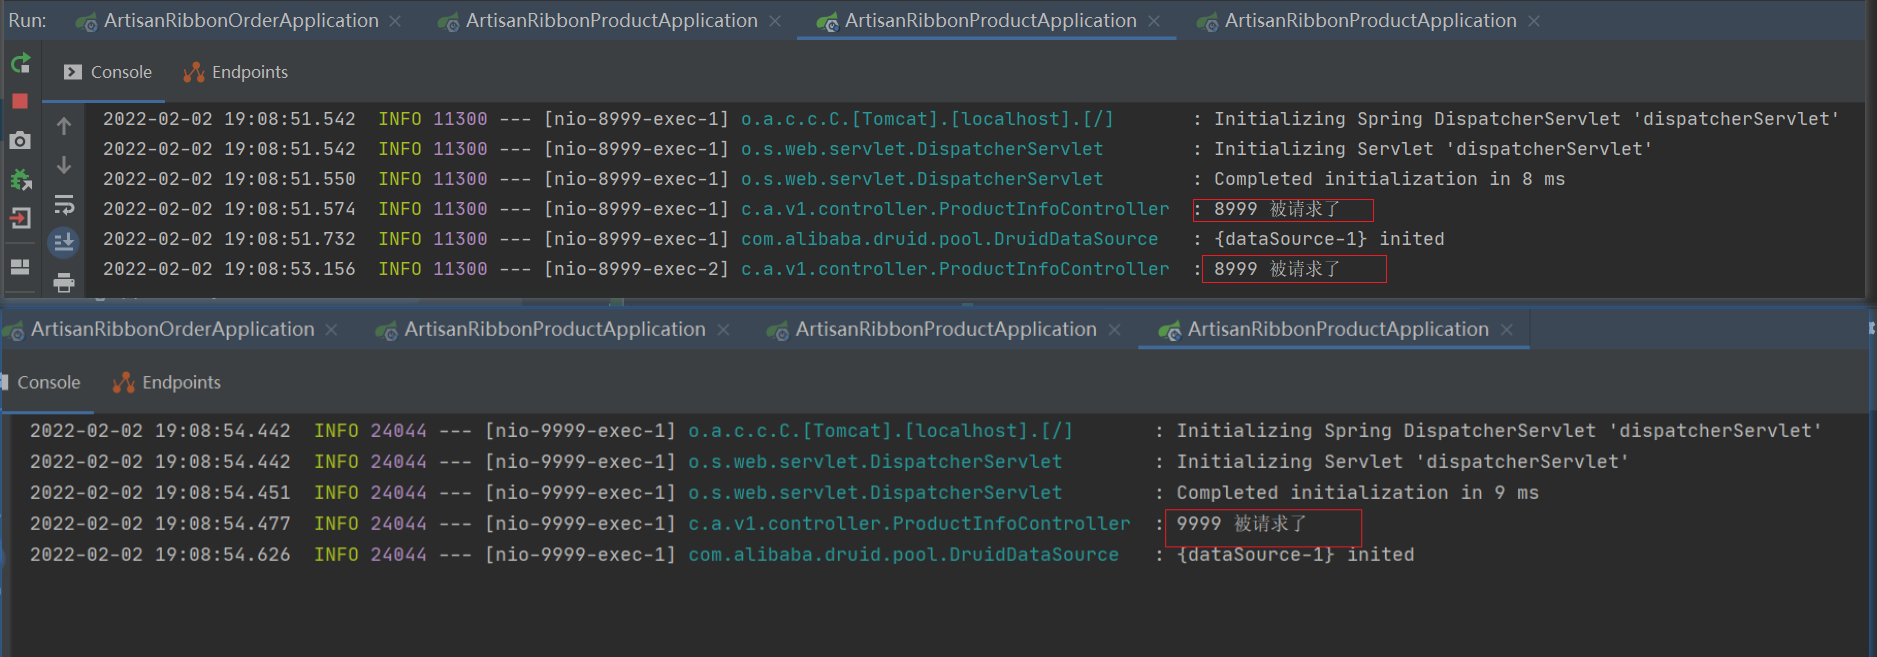The image size is (1877, 657).
Task: Toggle scroll to end of console
Action: [64, 242]
